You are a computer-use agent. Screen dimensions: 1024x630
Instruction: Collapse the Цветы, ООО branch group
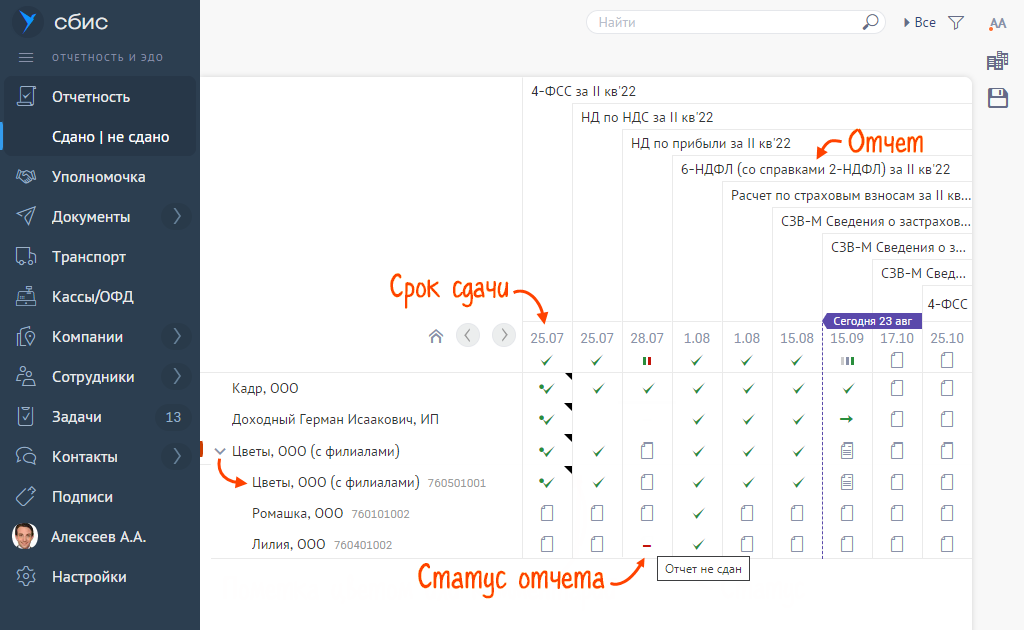pos(220,451)
